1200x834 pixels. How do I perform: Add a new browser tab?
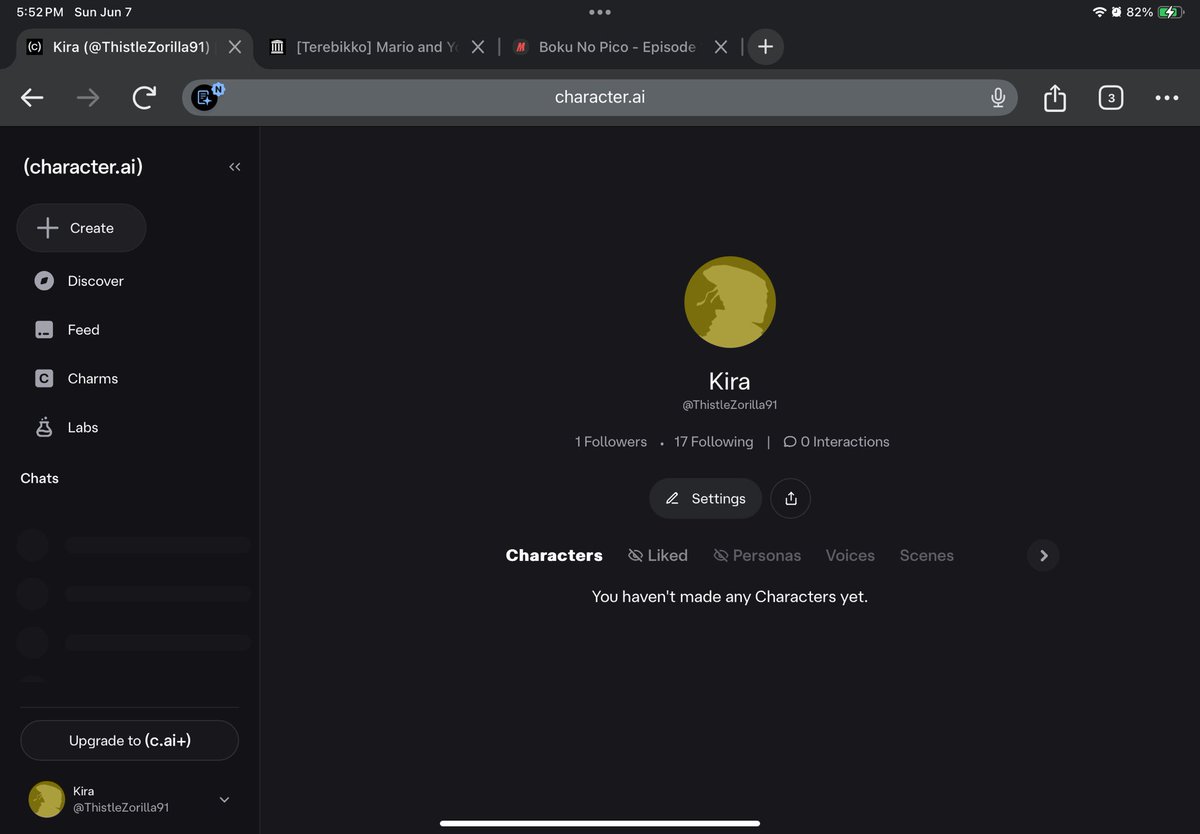pyautogui.click(x=765, y=47)
